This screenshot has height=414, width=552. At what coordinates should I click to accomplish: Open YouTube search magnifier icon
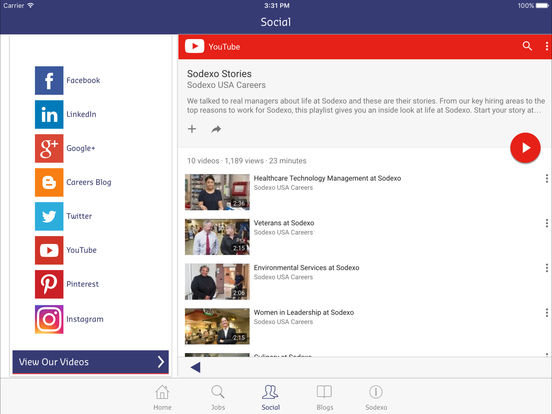click(x=527, y=46)
